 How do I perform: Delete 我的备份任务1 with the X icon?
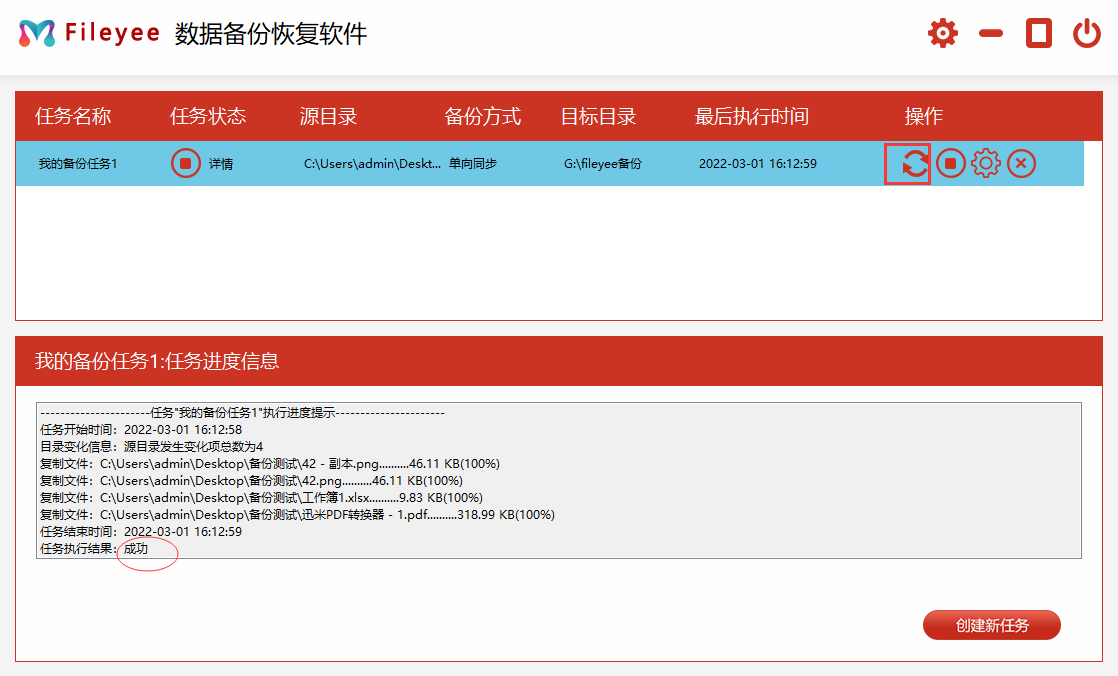coord(1021,163)
